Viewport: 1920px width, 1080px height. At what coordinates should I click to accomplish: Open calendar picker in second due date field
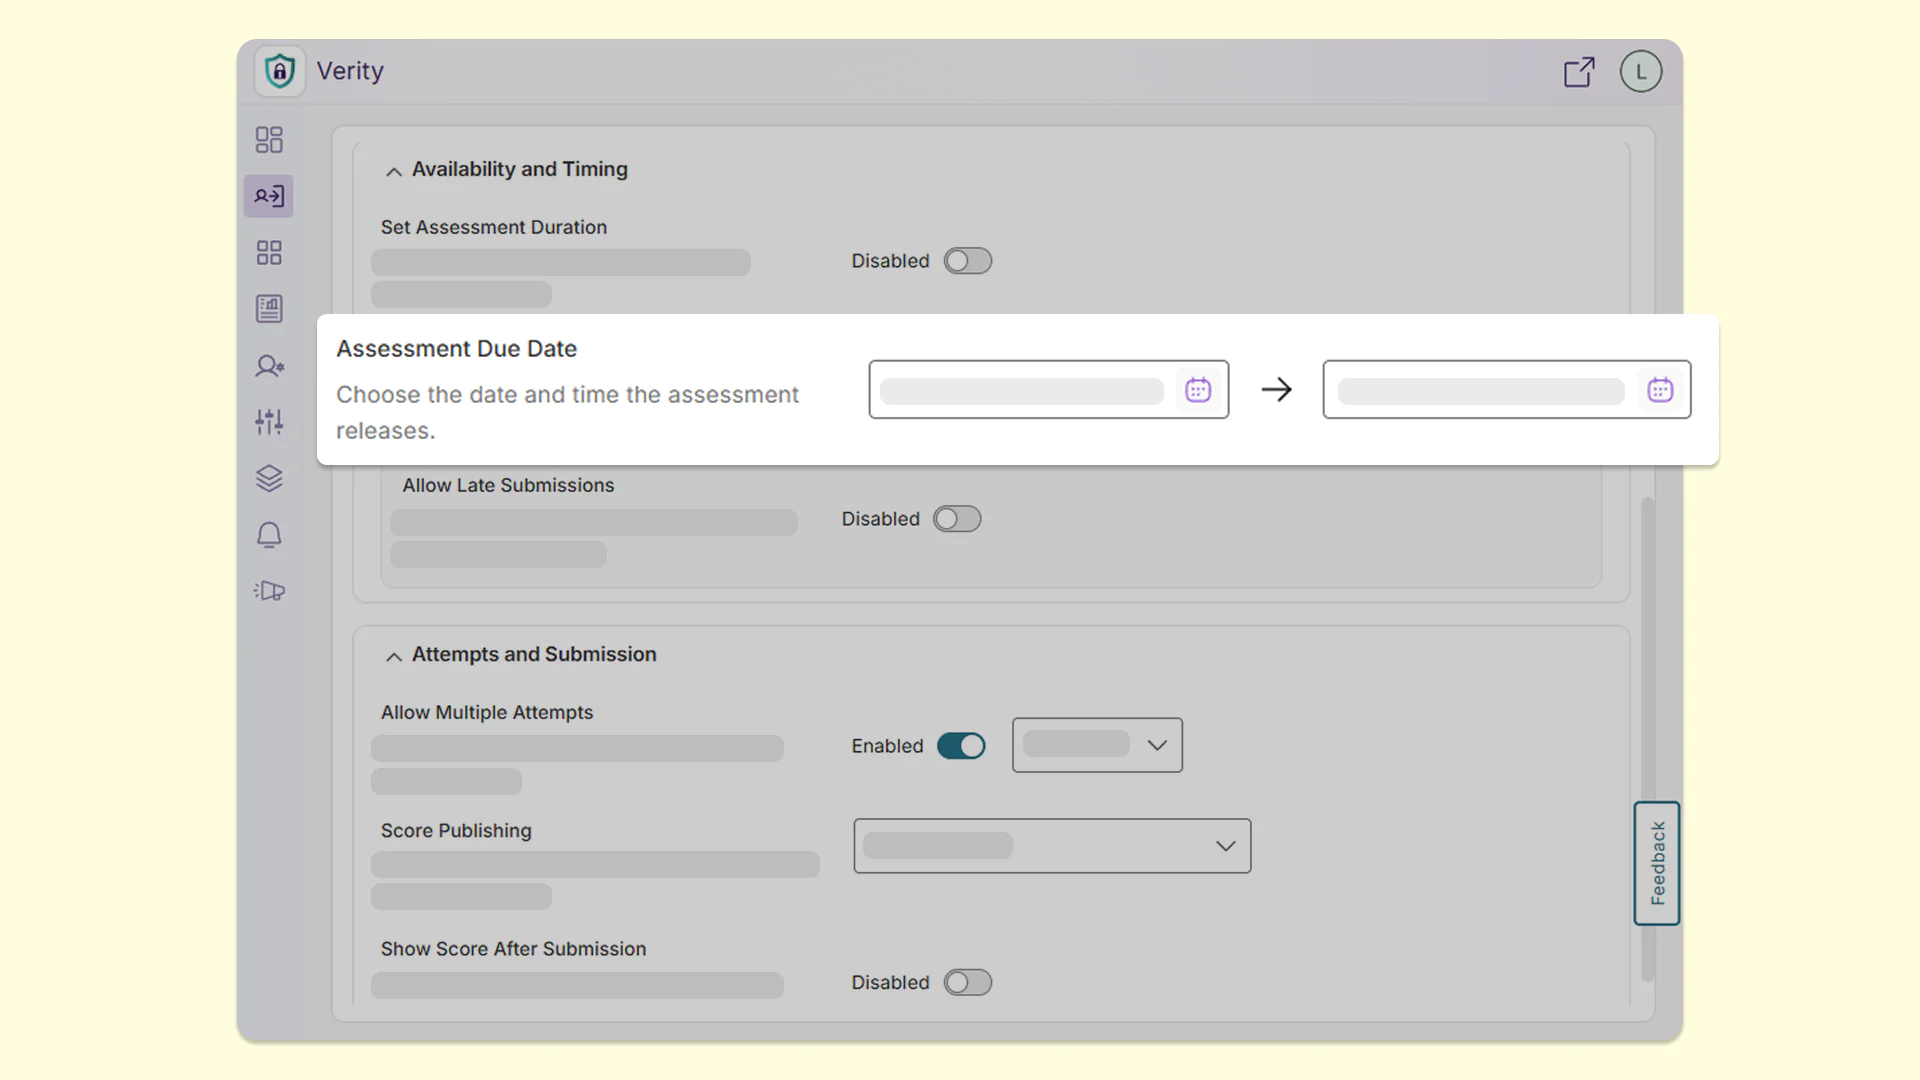pyautogui.click(x=1660, y=390)
